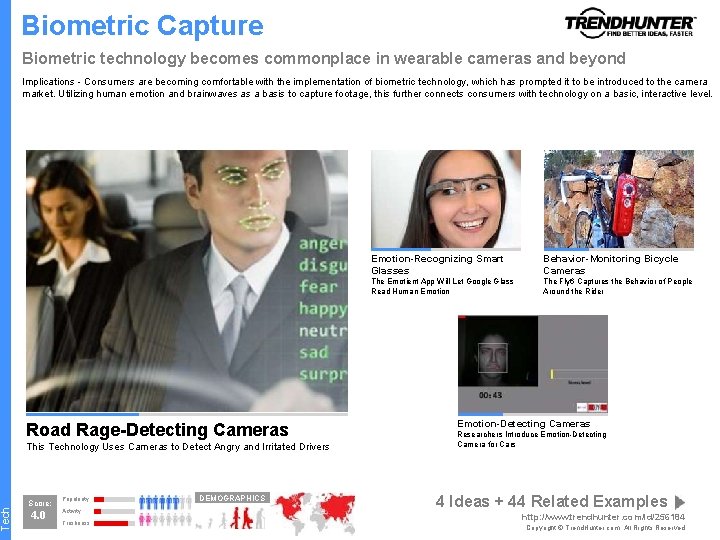Click the Copyright TrendHunter.com notice
Screen dimensions: 720x540
point(606,528)
